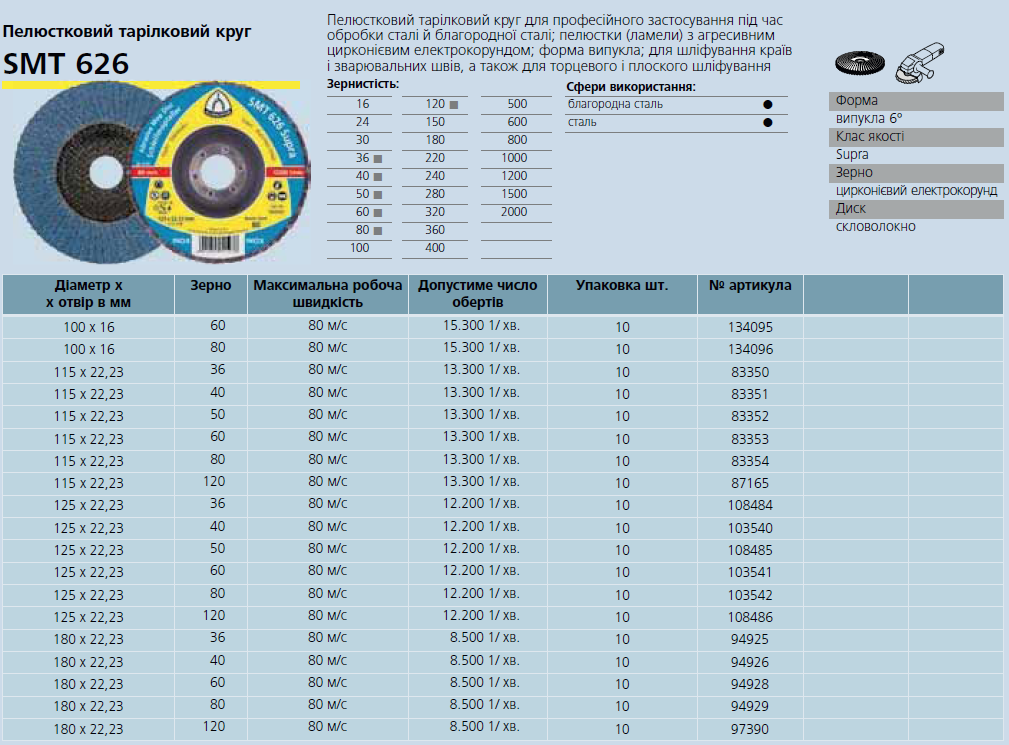Click the 80 м/с cell in row 87165
Image resolution: width=1009 pixels, height=745 pixels.
[x=328, y=482]
